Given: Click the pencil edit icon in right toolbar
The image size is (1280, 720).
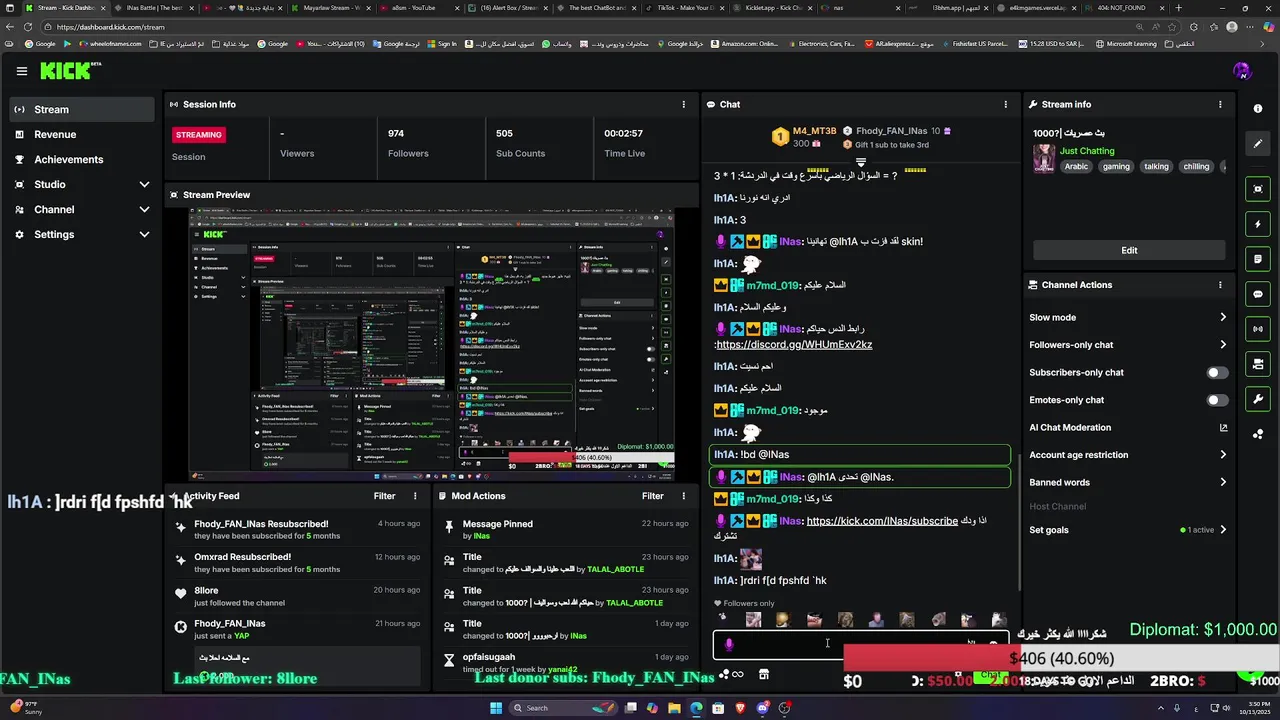Looking at the screenshot, I should pos(1258,143).
